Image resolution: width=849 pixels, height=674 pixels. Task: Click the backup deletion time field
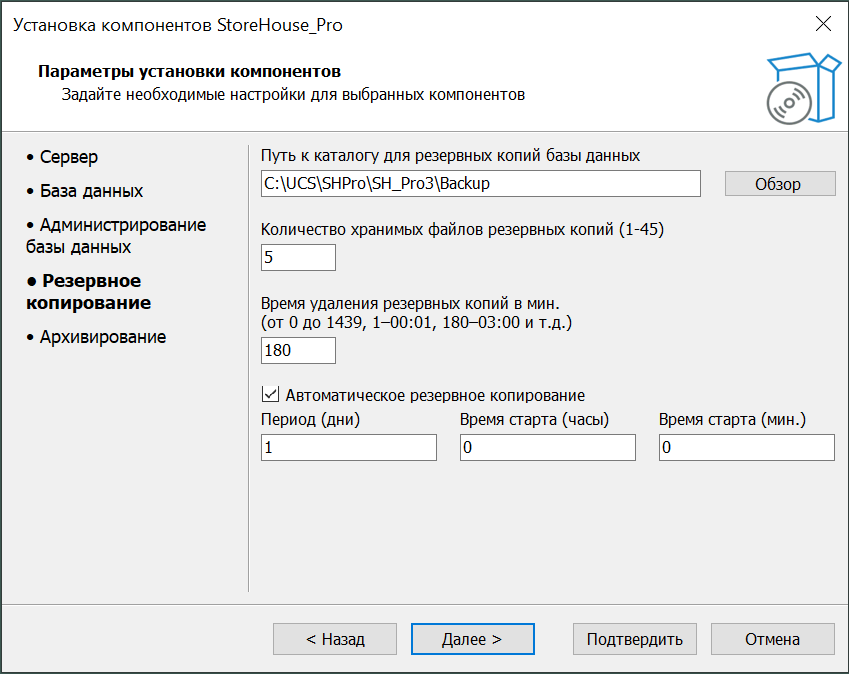coord(298,351)
